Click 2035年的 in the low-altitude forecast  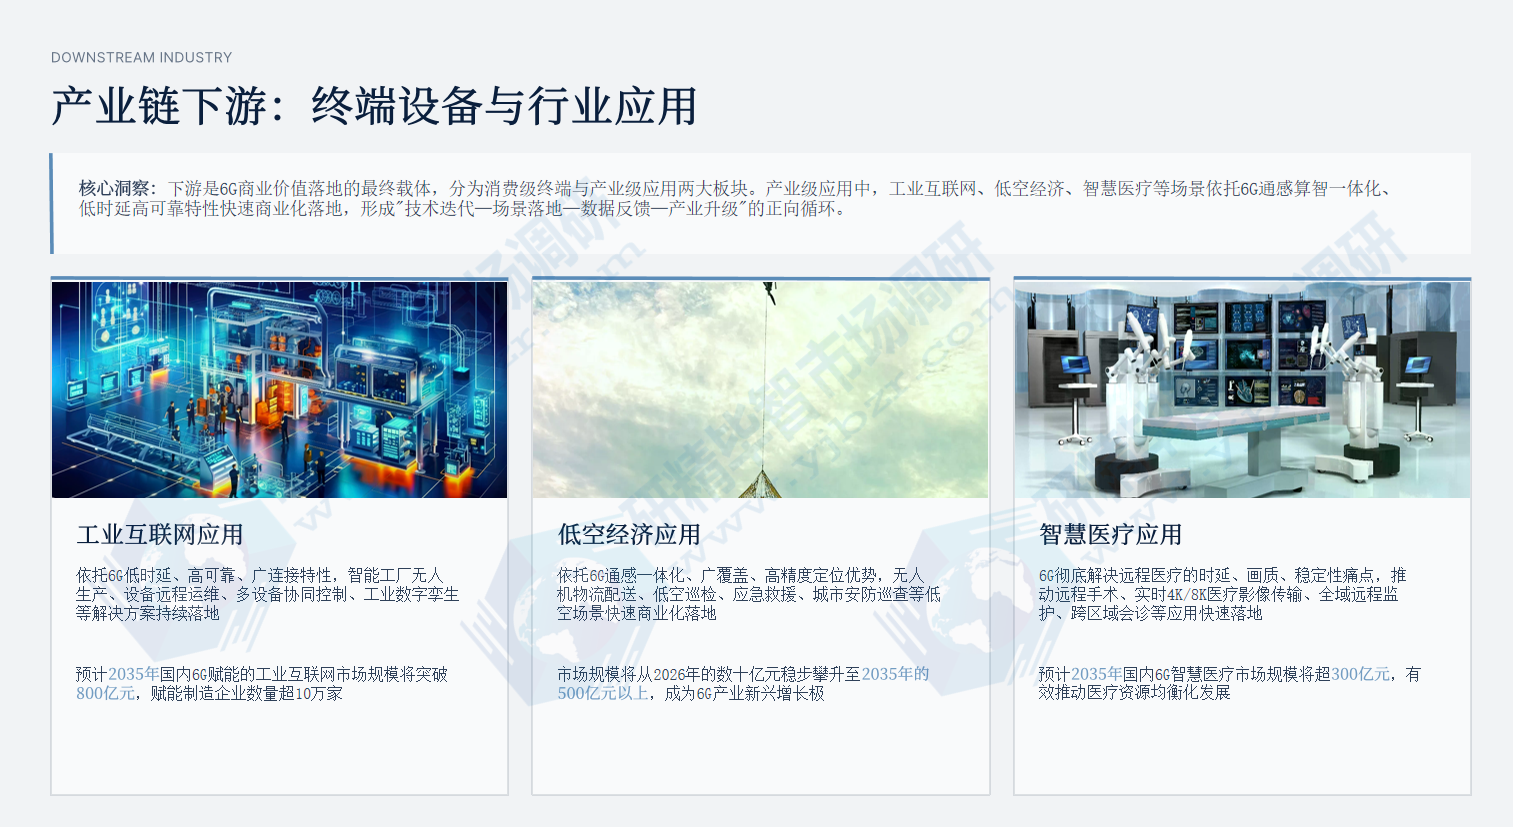tap(895, 674)
